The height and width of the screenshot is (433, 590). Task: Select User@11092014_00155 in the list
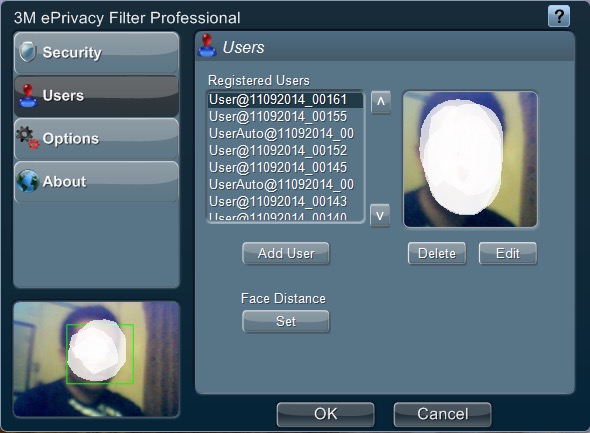pos(285,117)
